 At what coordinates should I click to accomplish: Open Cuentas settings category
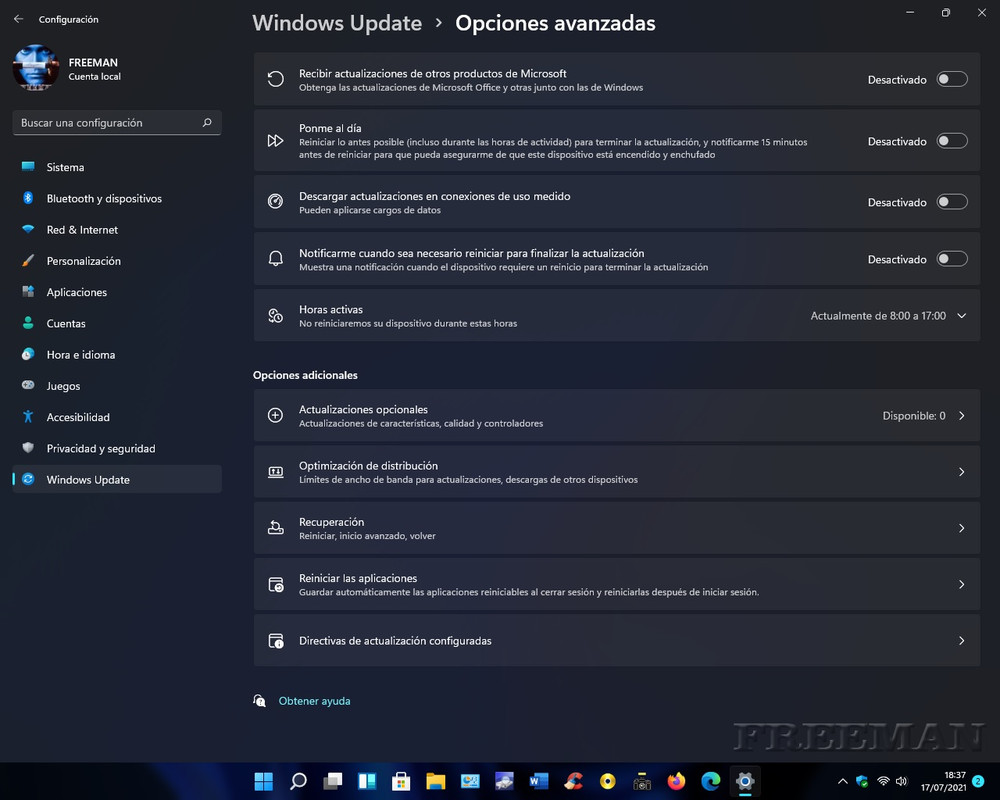coord(117,323)
